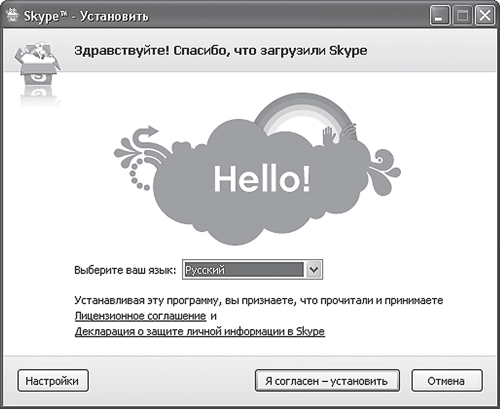Screen dimensions: 500x409
Task: Click the Выберите ваш язык label
Action: click(x=125, y=270)
